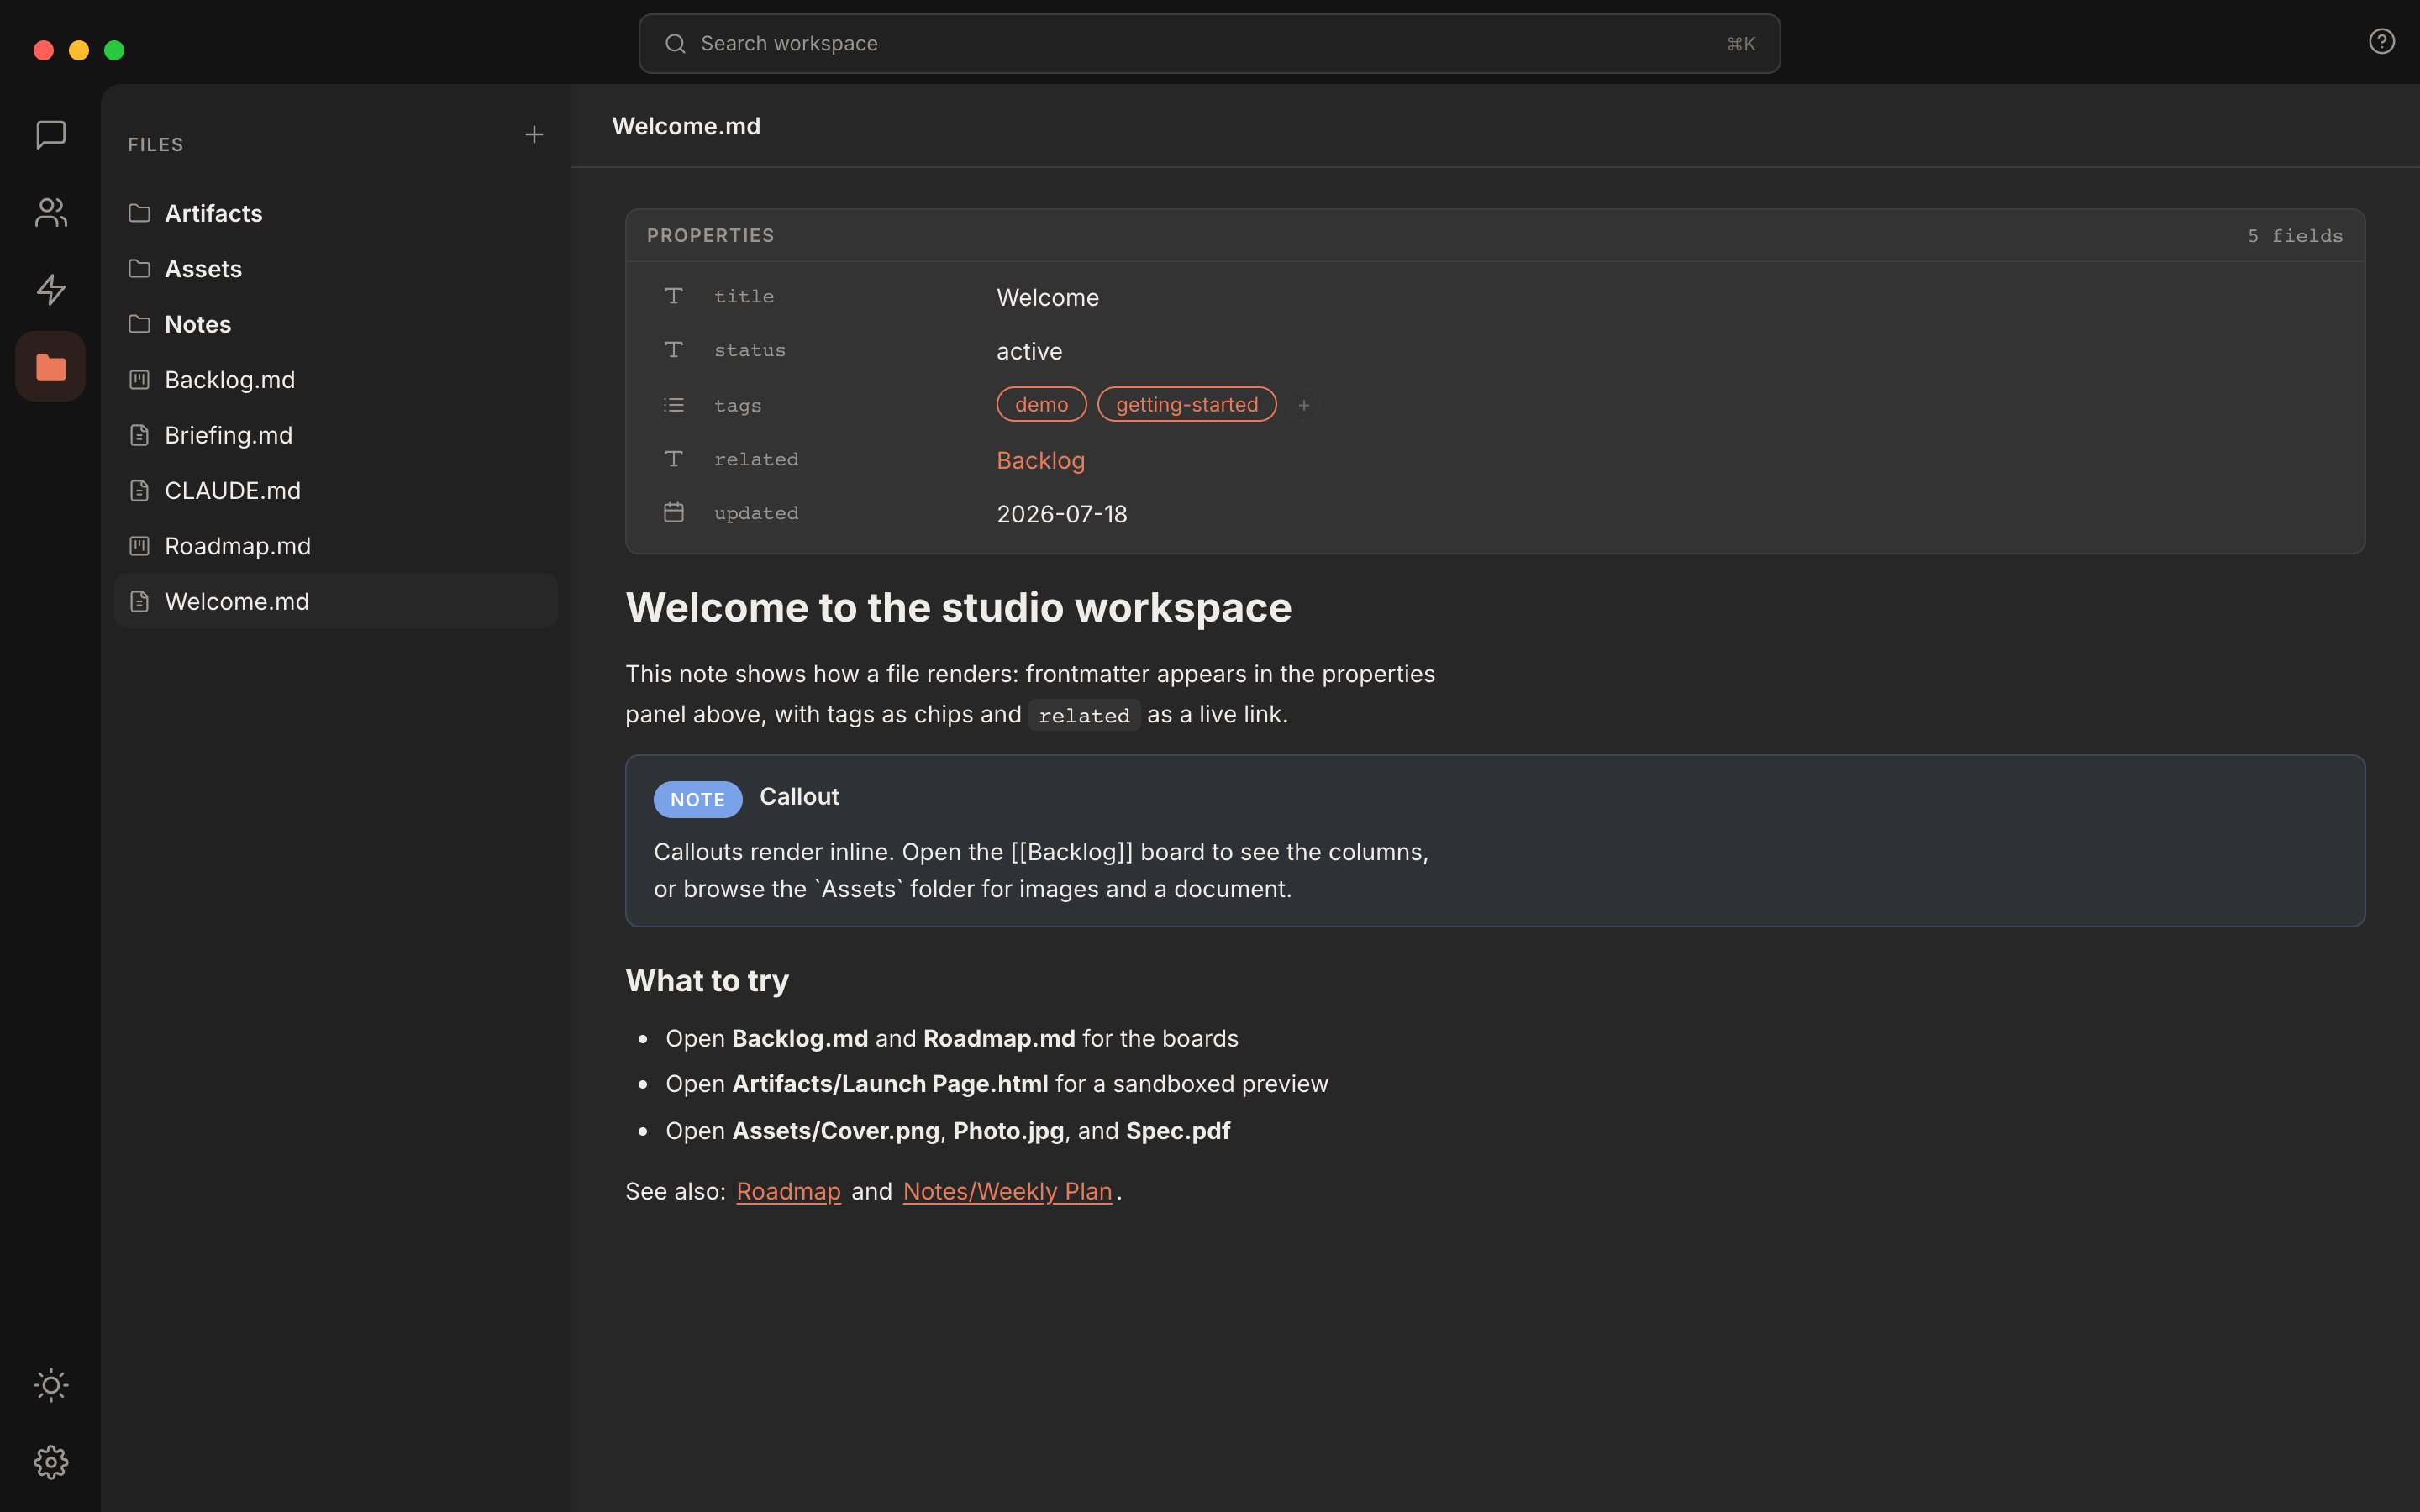Open the people/team icon in sidebar
Viewport: 2420px width, 1512px height.
[x=51, y=212]
